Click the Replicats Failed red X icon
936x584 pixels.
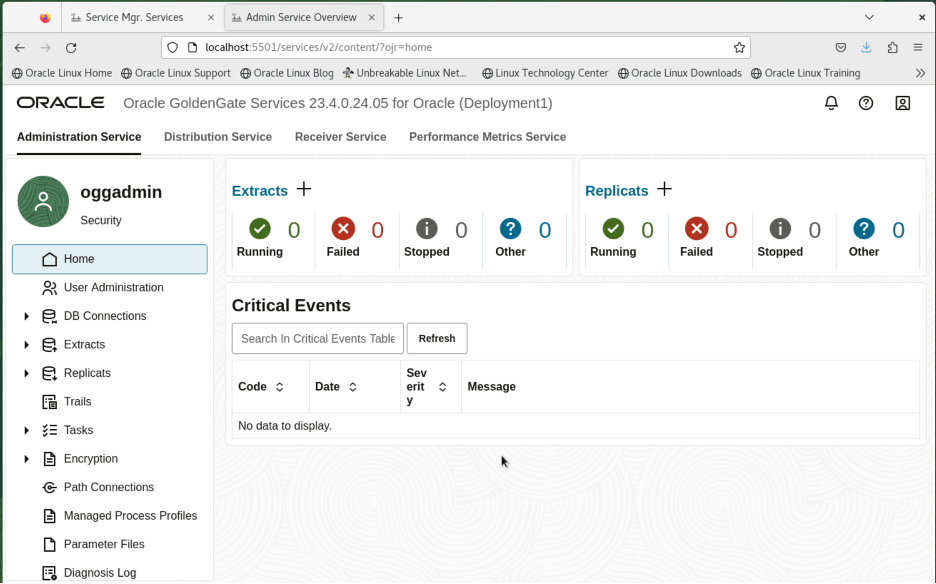(697, 229)
